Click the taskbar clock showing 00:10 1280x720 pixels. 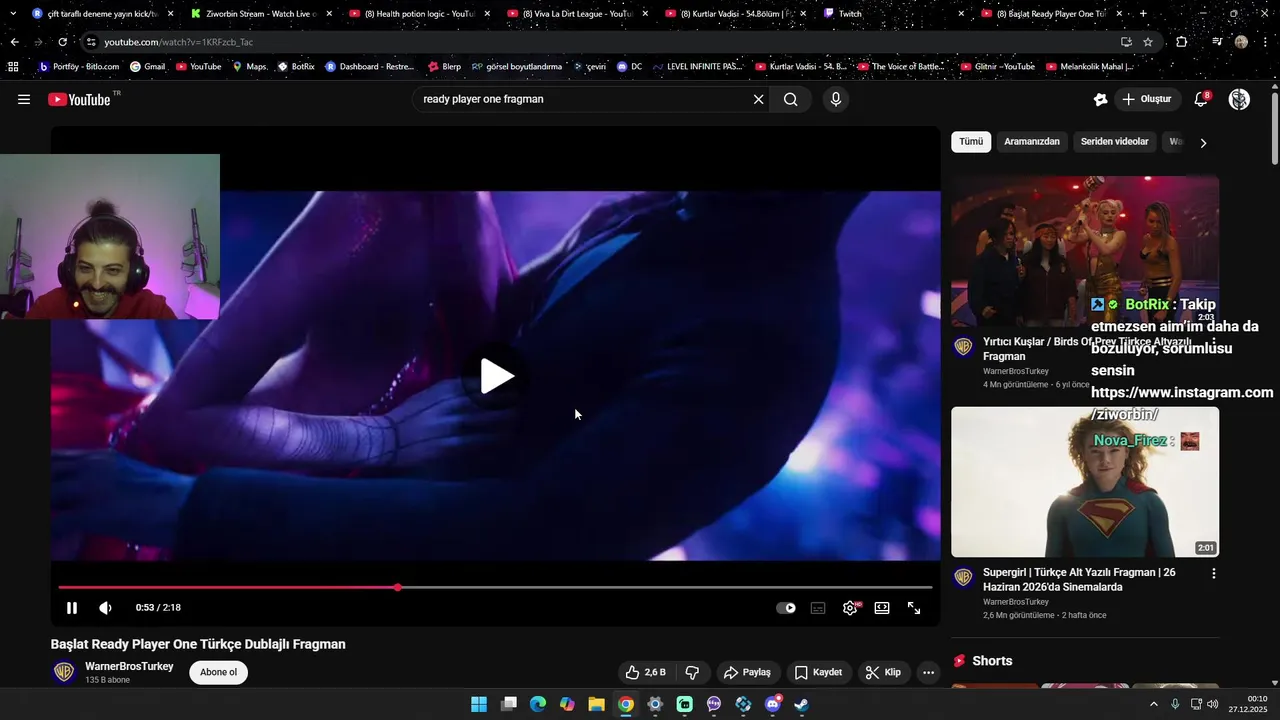click(1249, 704)
